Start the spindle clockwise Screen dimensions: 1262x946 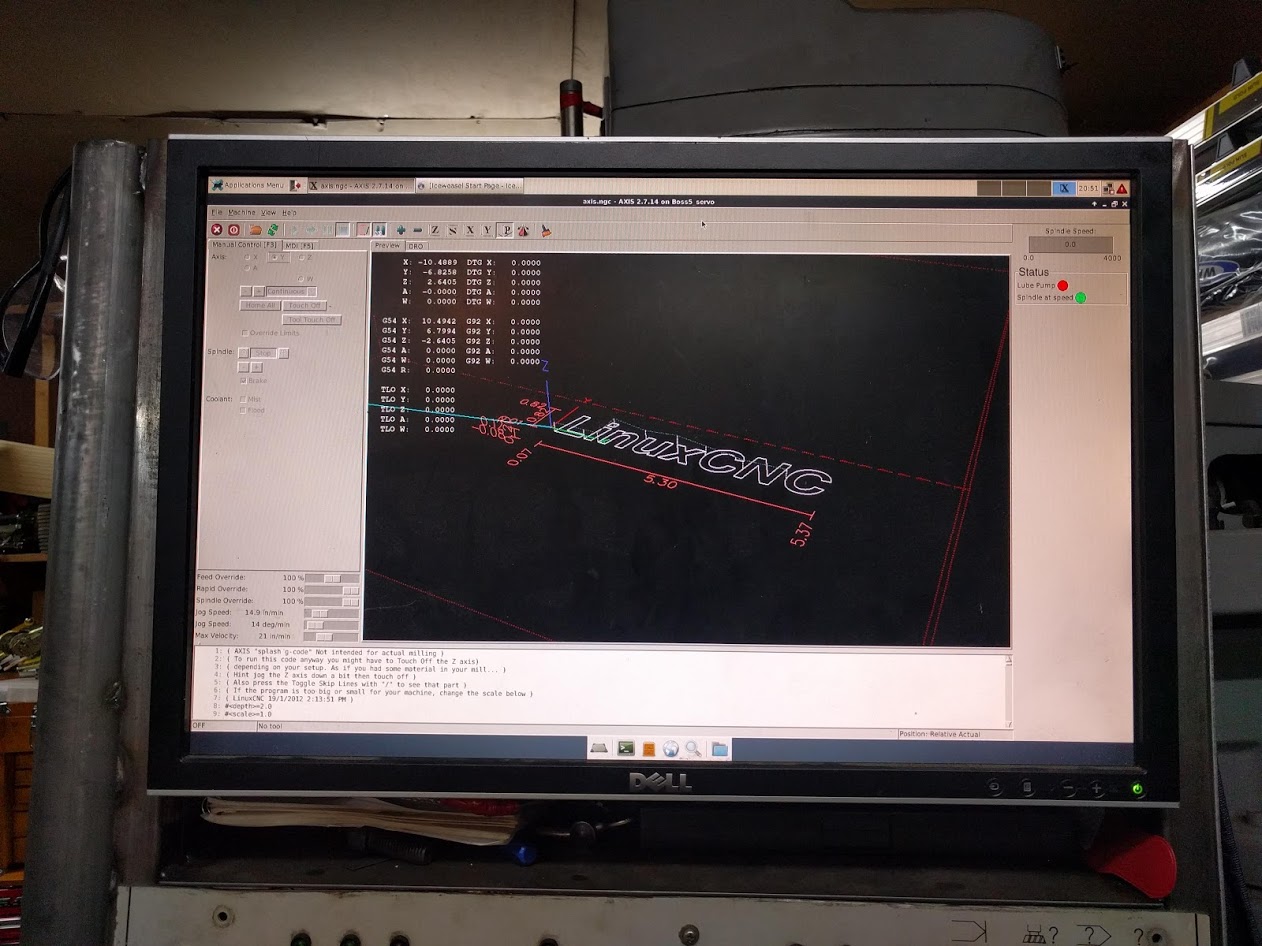[284, 353]
